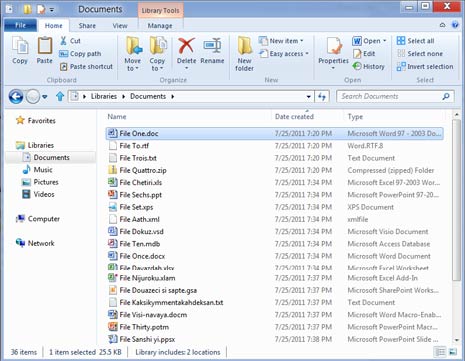The image size is (465, 361).
Task: Click the File Chetiri.xls Excel icon
Action: [112, 182]
